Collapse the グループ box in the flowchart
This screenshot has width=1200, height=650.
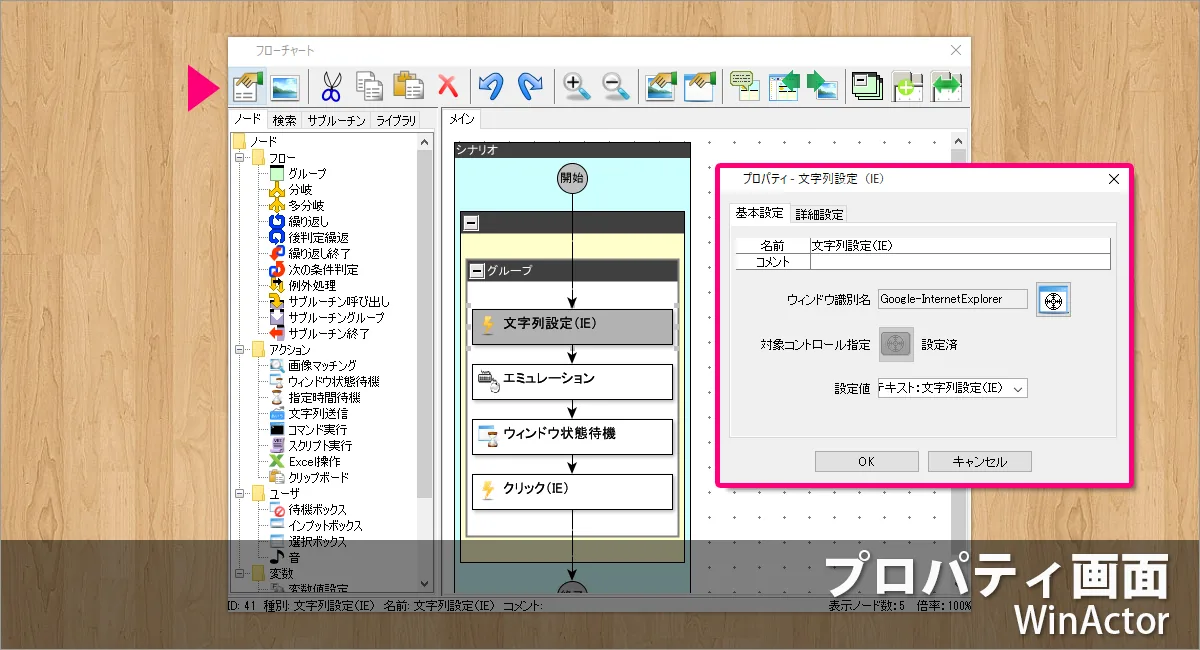pos(479,270)
